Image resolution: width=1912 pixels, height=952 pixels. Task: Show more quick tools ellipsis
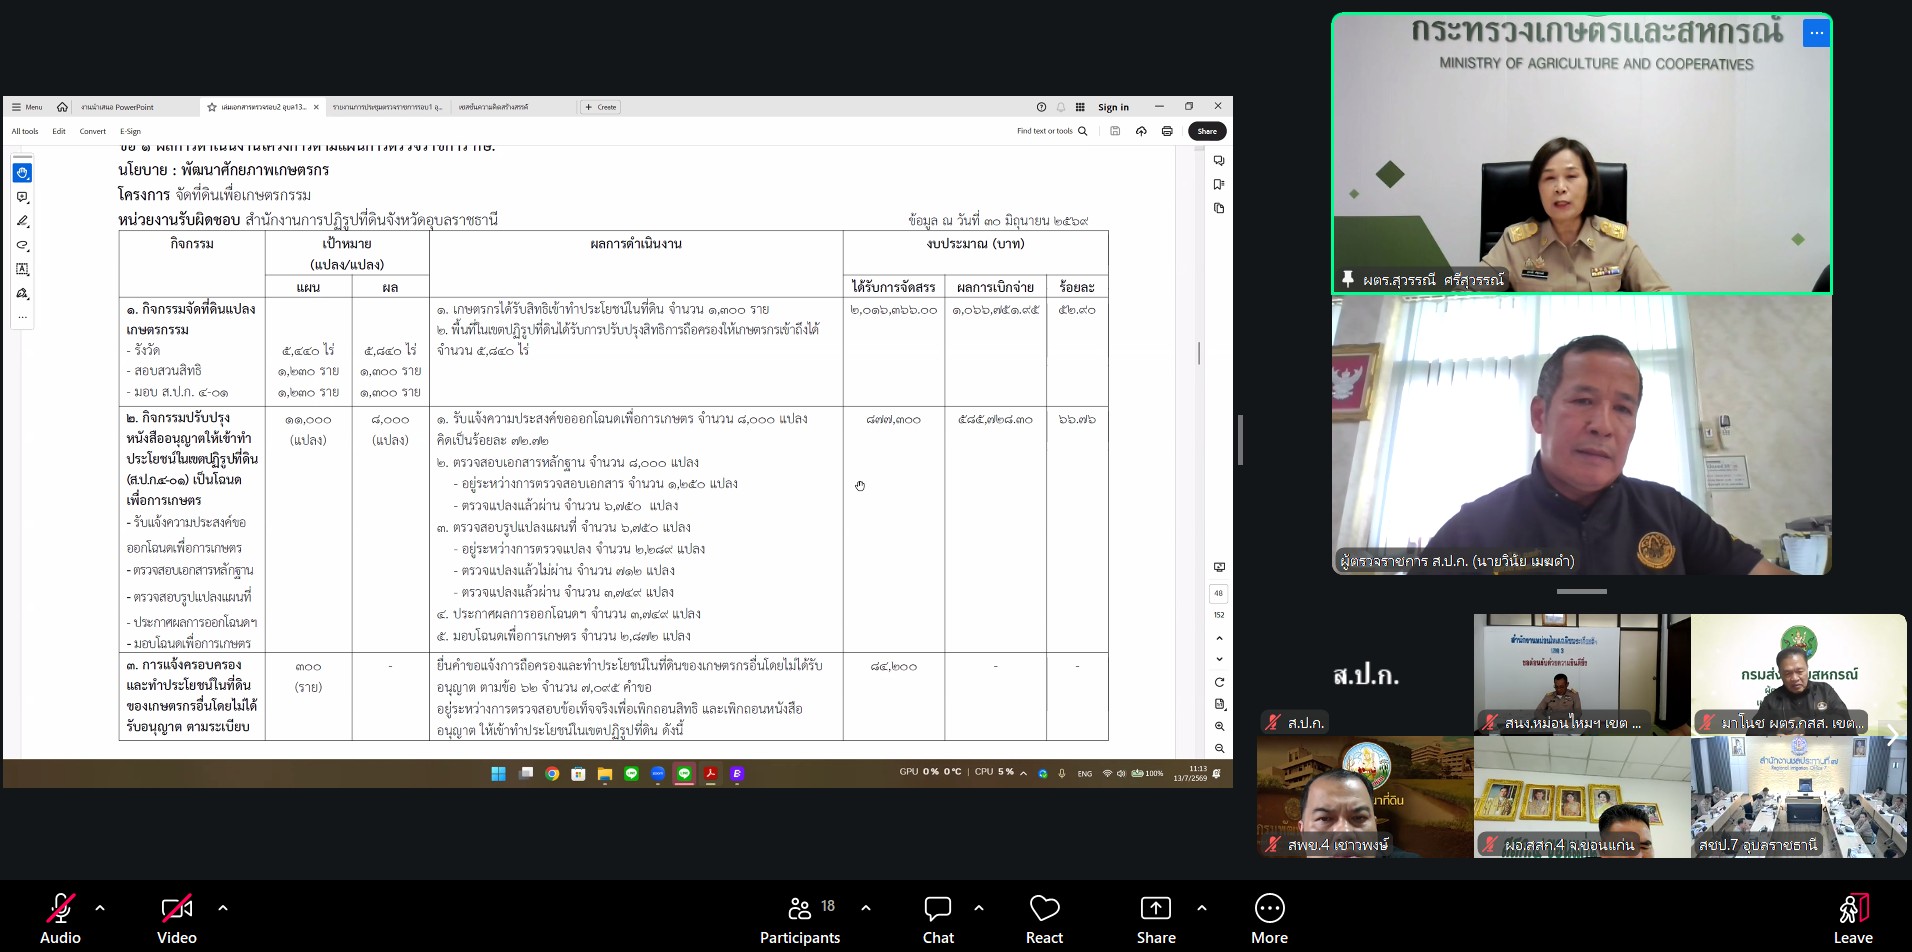point(22,317)
